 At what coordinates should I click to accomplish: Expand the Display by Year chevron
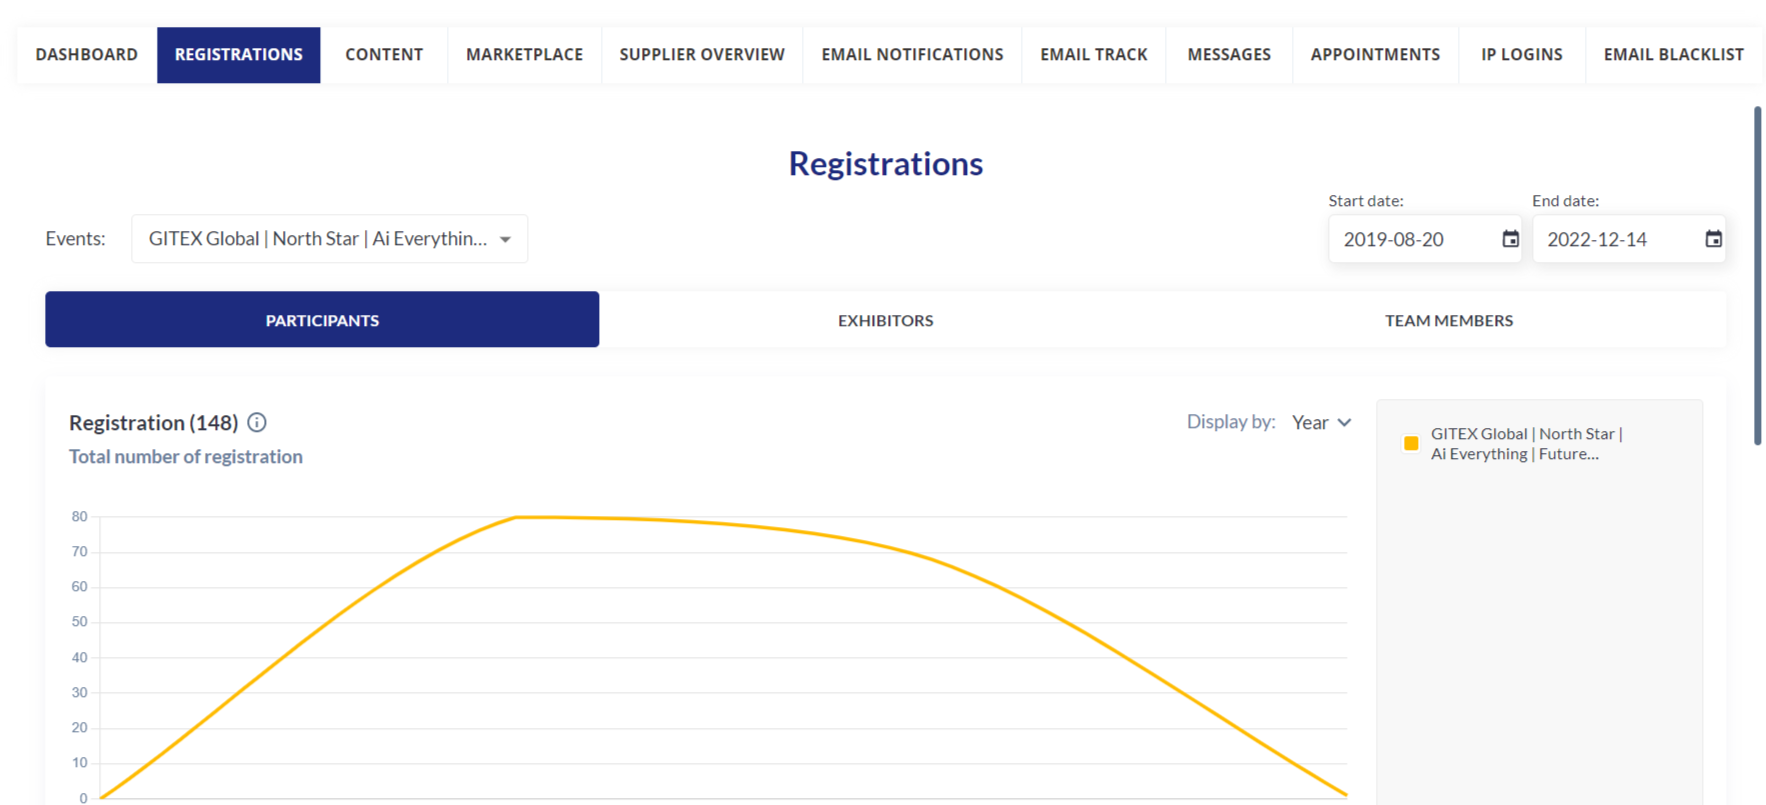pyautogui.click(x=1344, y=422)
